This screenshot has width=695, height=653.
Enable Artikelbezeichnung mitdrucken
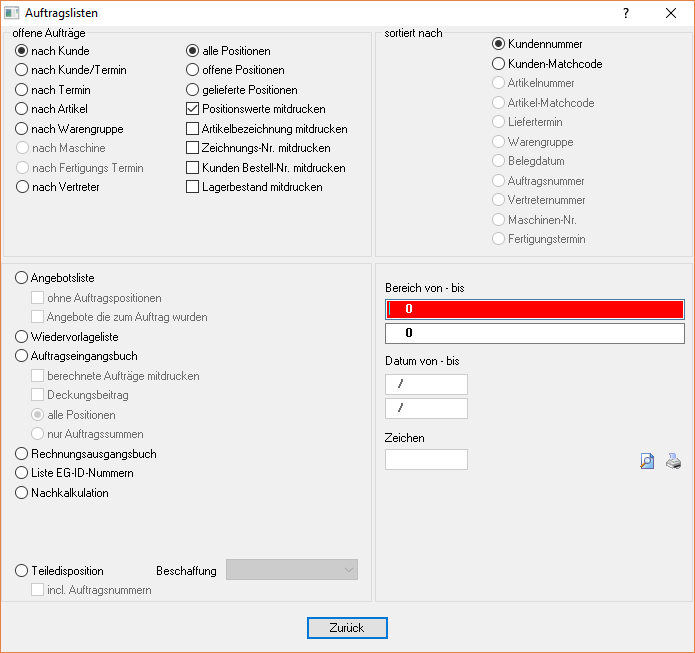[193, 129]
